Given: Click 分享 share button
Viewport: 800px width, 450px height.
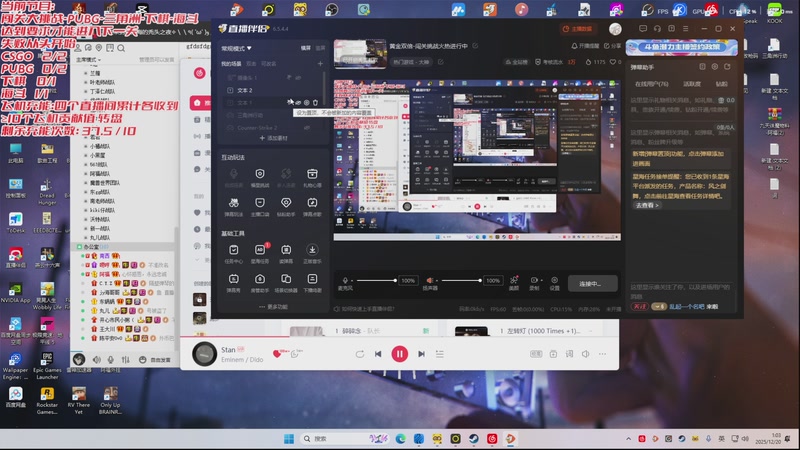Looking at the screenshot, I should [613, 46].
